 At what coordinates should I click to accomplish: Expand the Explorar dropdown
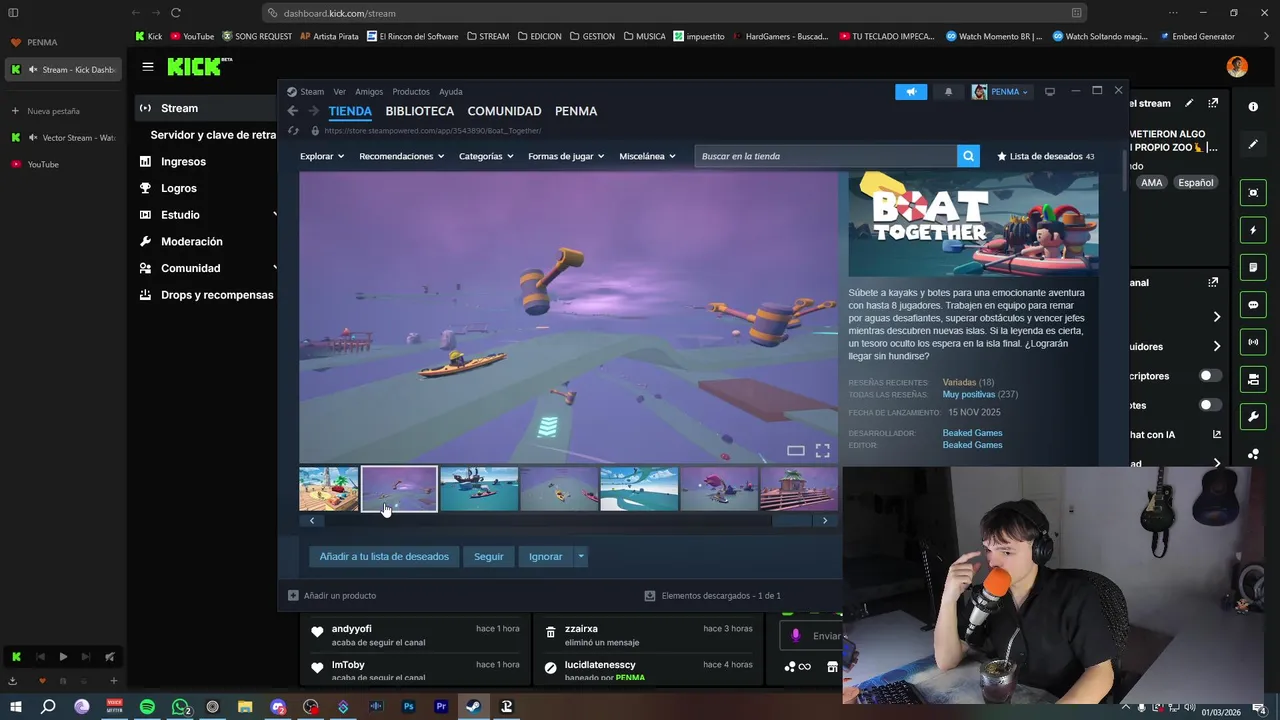click(322, 156)
